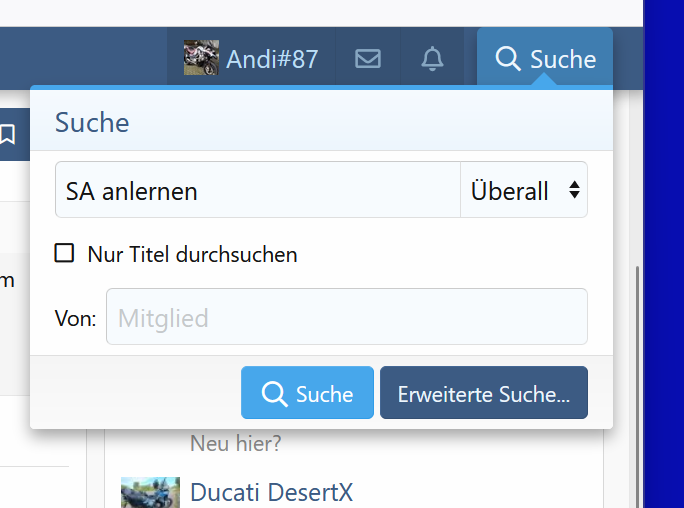
Task: Click the magnifier icon in navigation bar
Action: (508, 59)
